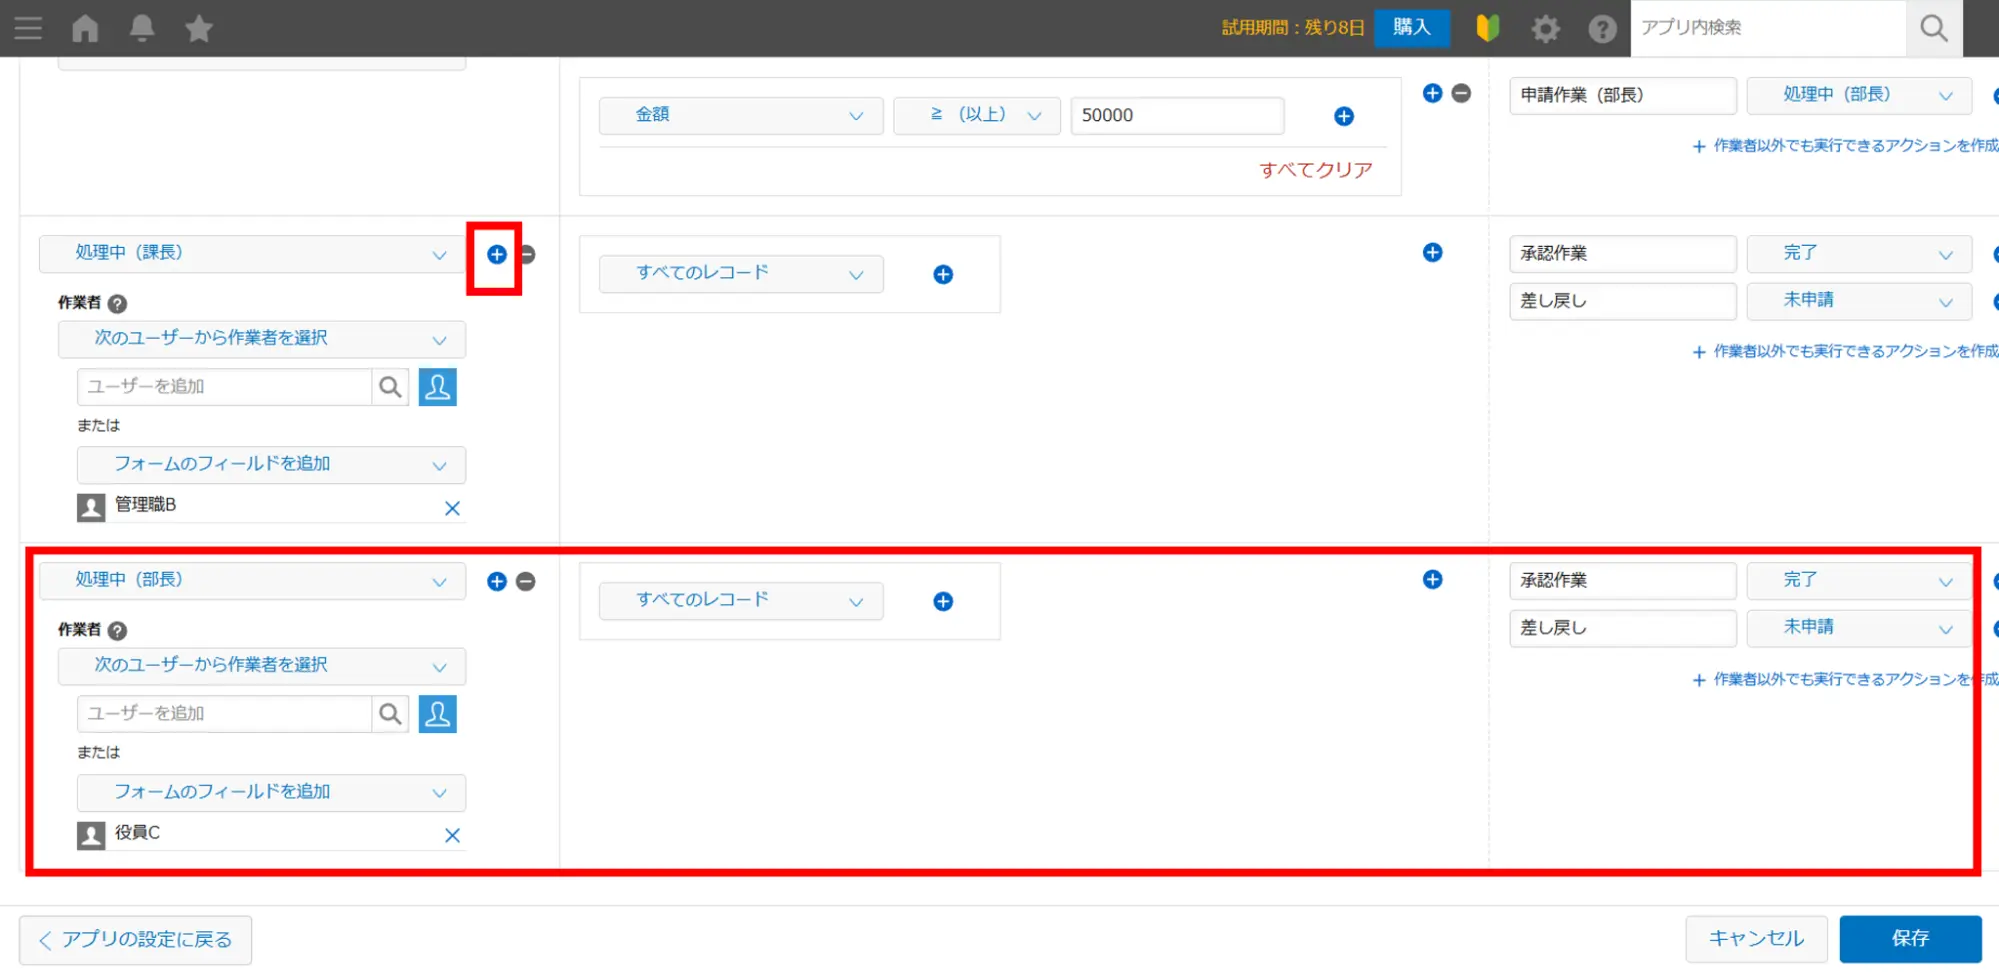Image resolution: width=1999 pixels, height=974 pixels.
Task: Add a status row after 処理中（課長）
Action: [496, 255]
